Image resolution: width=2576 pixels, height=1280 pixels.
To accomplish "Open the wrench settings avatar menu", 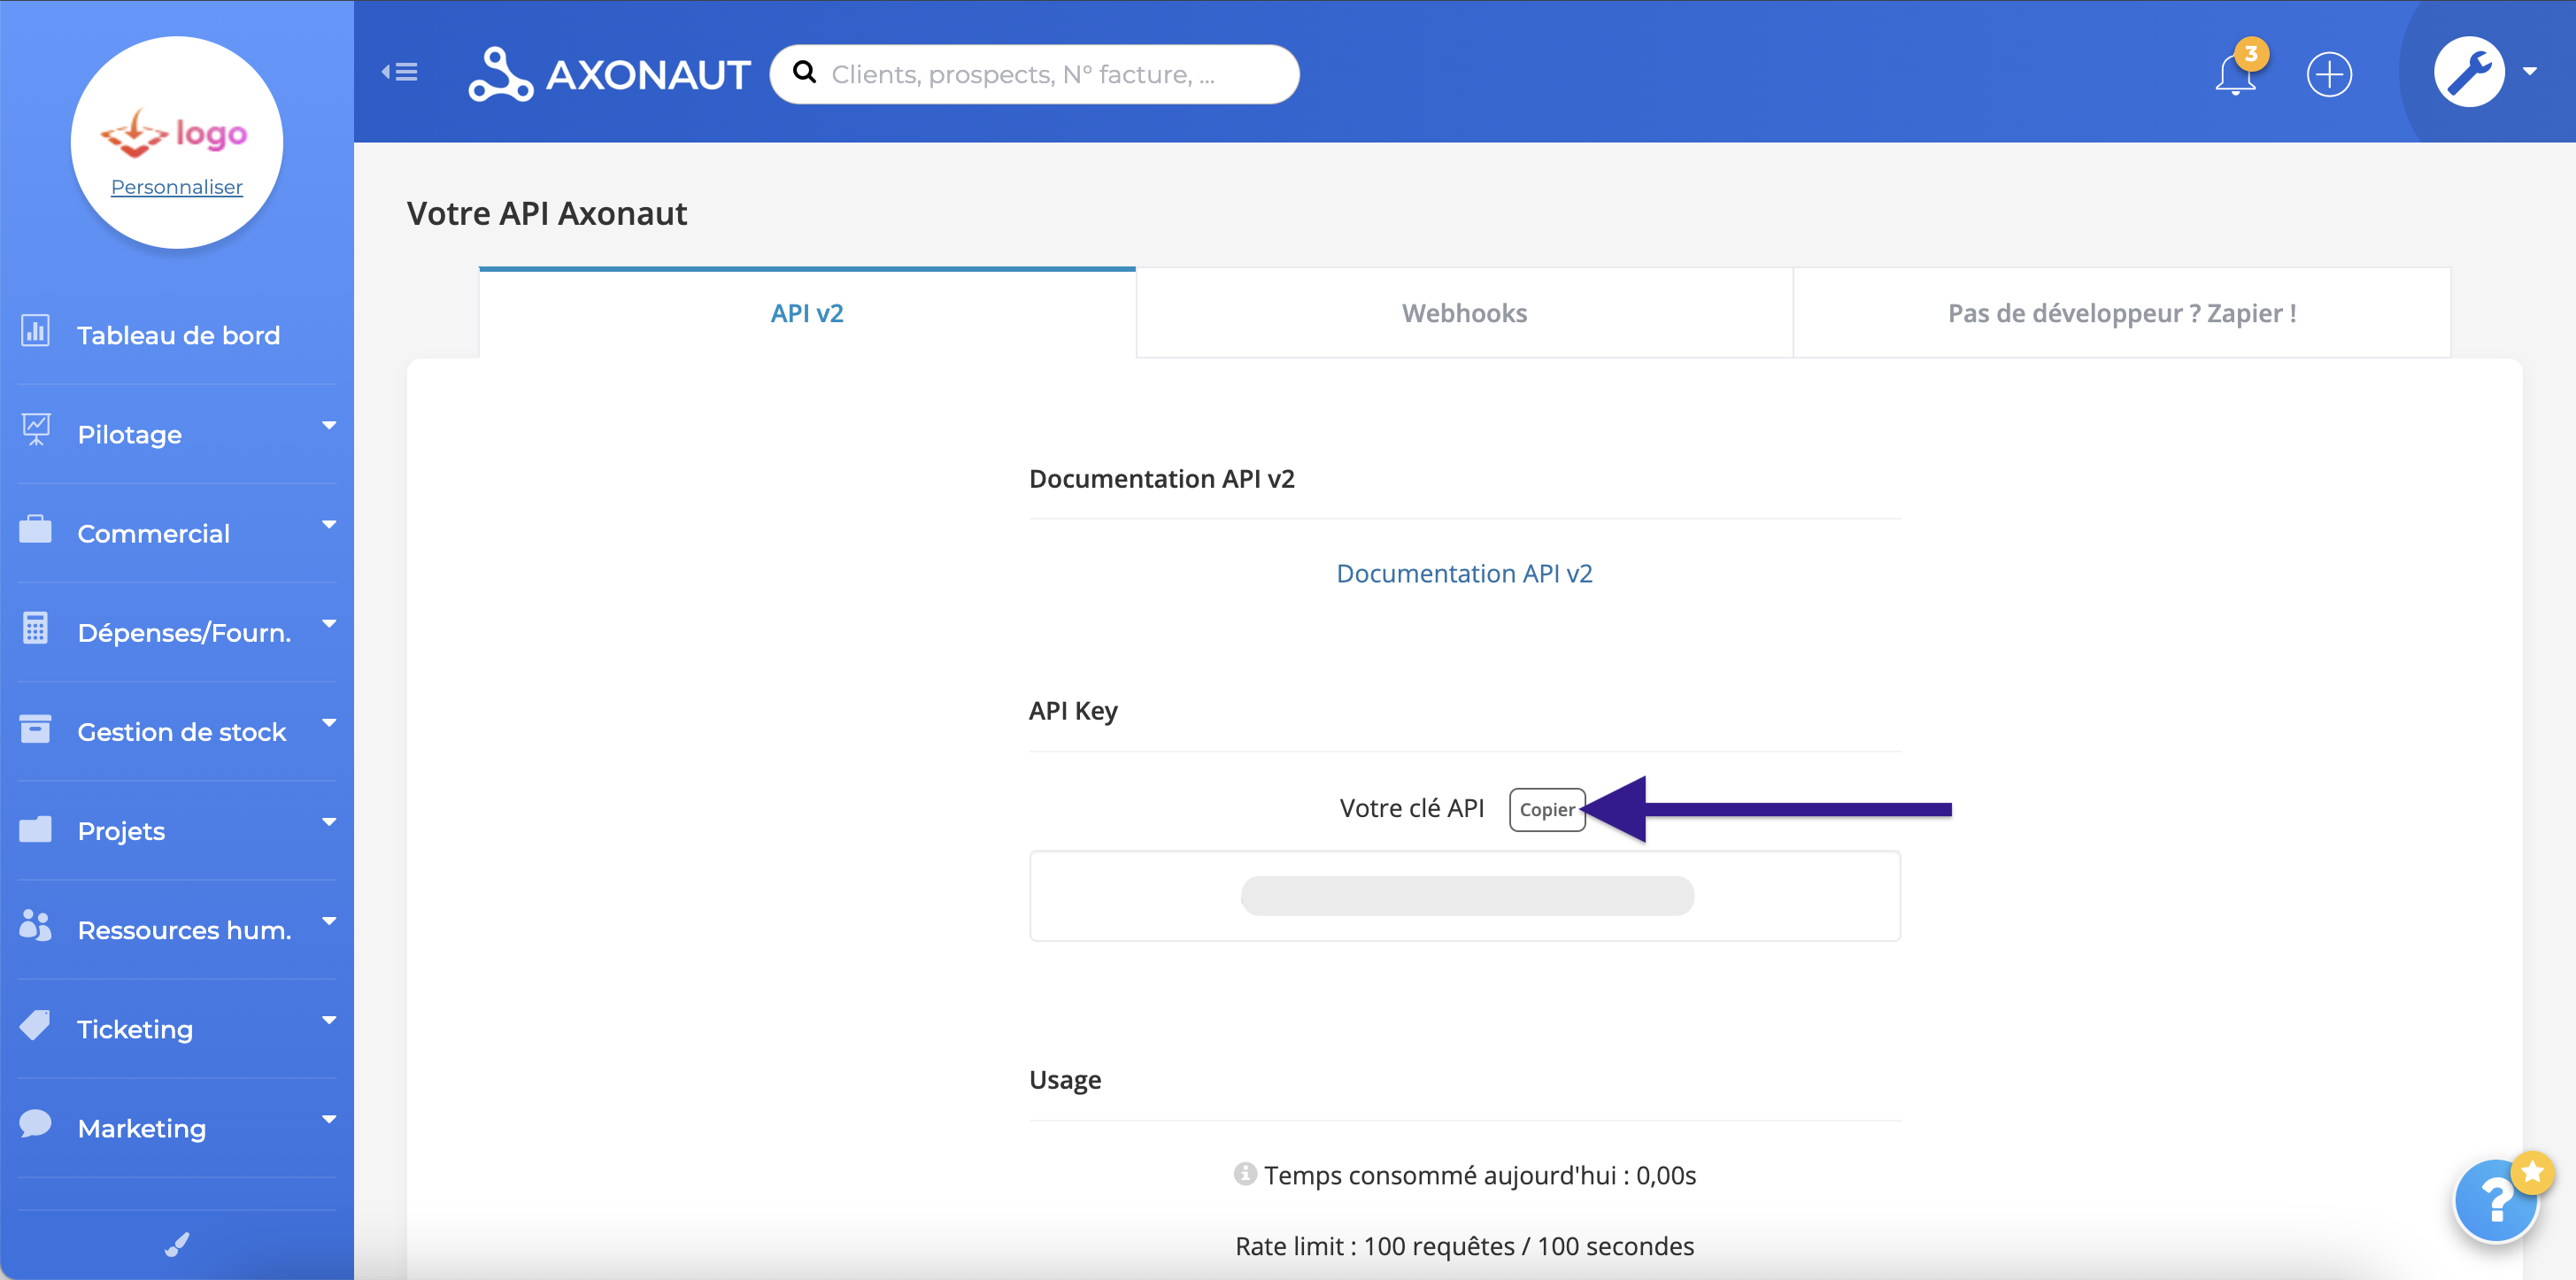I will click(2469, 72).
